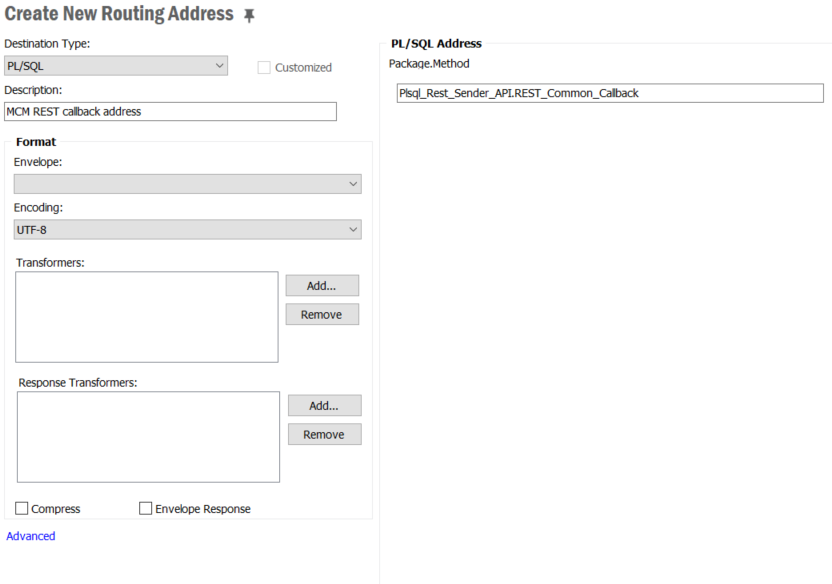Enable the Compress checkbox
The image size is (832, 584).
click(22, 508)
